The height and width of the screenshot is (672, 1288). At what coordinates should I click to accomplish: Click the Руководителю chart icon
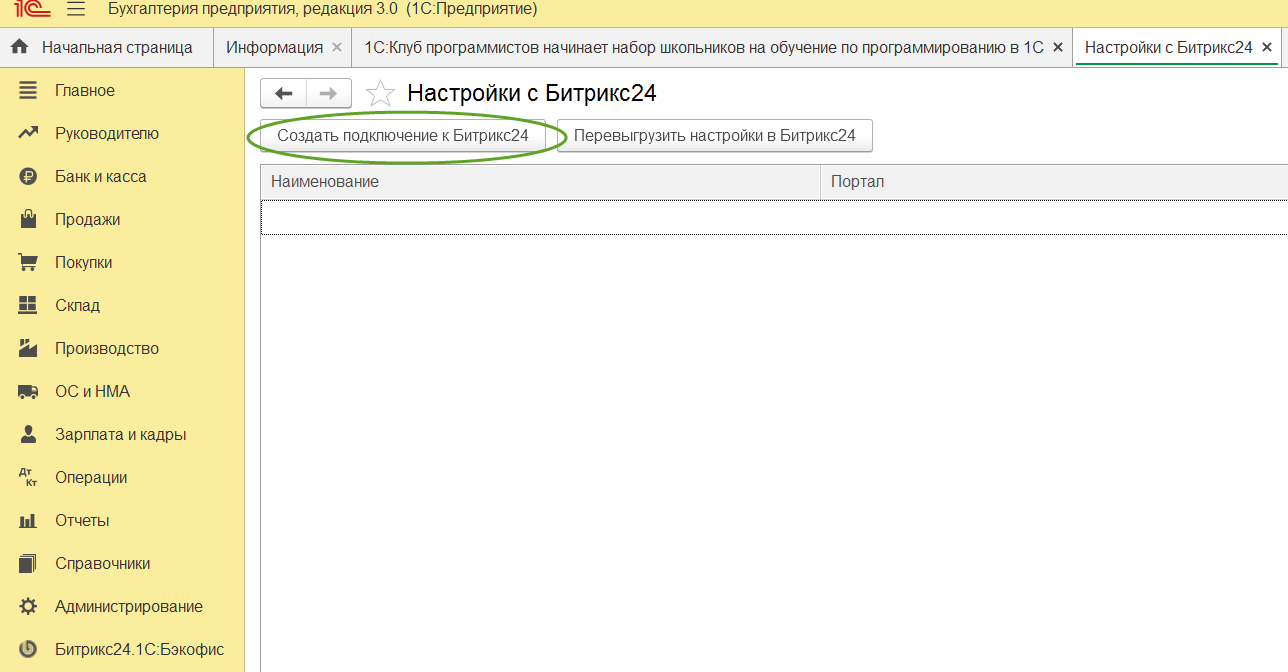pos(28,133)
